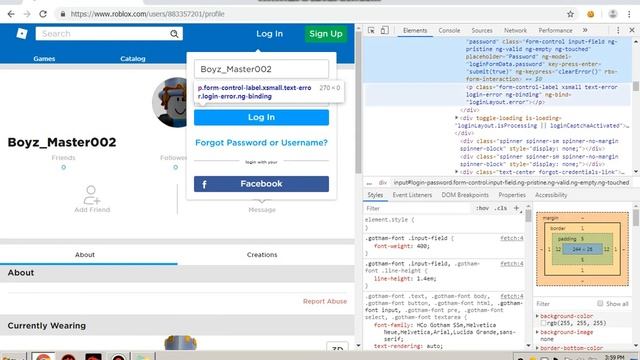Click the Facebook f logo icon
This screenshot has width=640, height=360.
[x=204, y=184]
